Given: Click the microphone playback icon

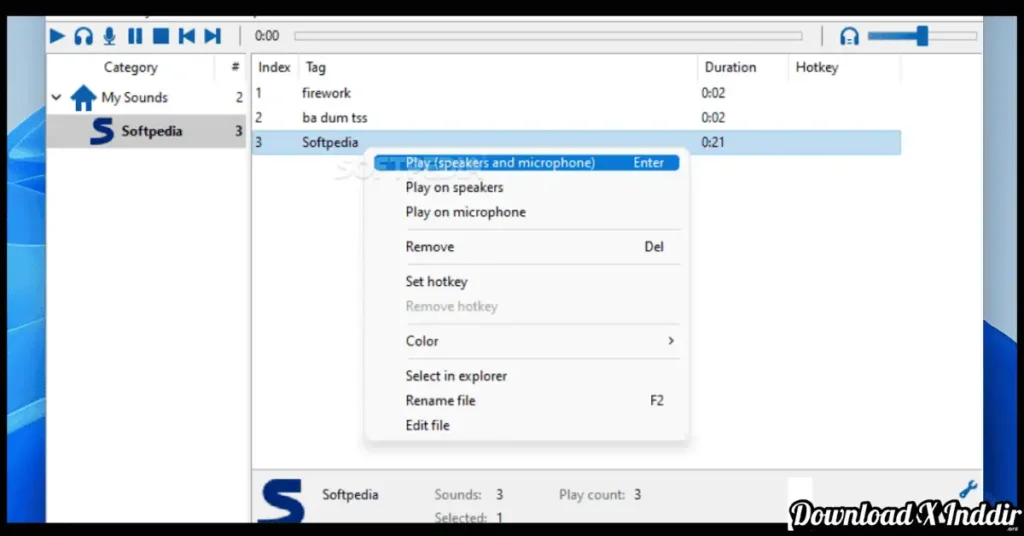Looking at the screenshot, I should pyautogui.click(x=109, y=36).
